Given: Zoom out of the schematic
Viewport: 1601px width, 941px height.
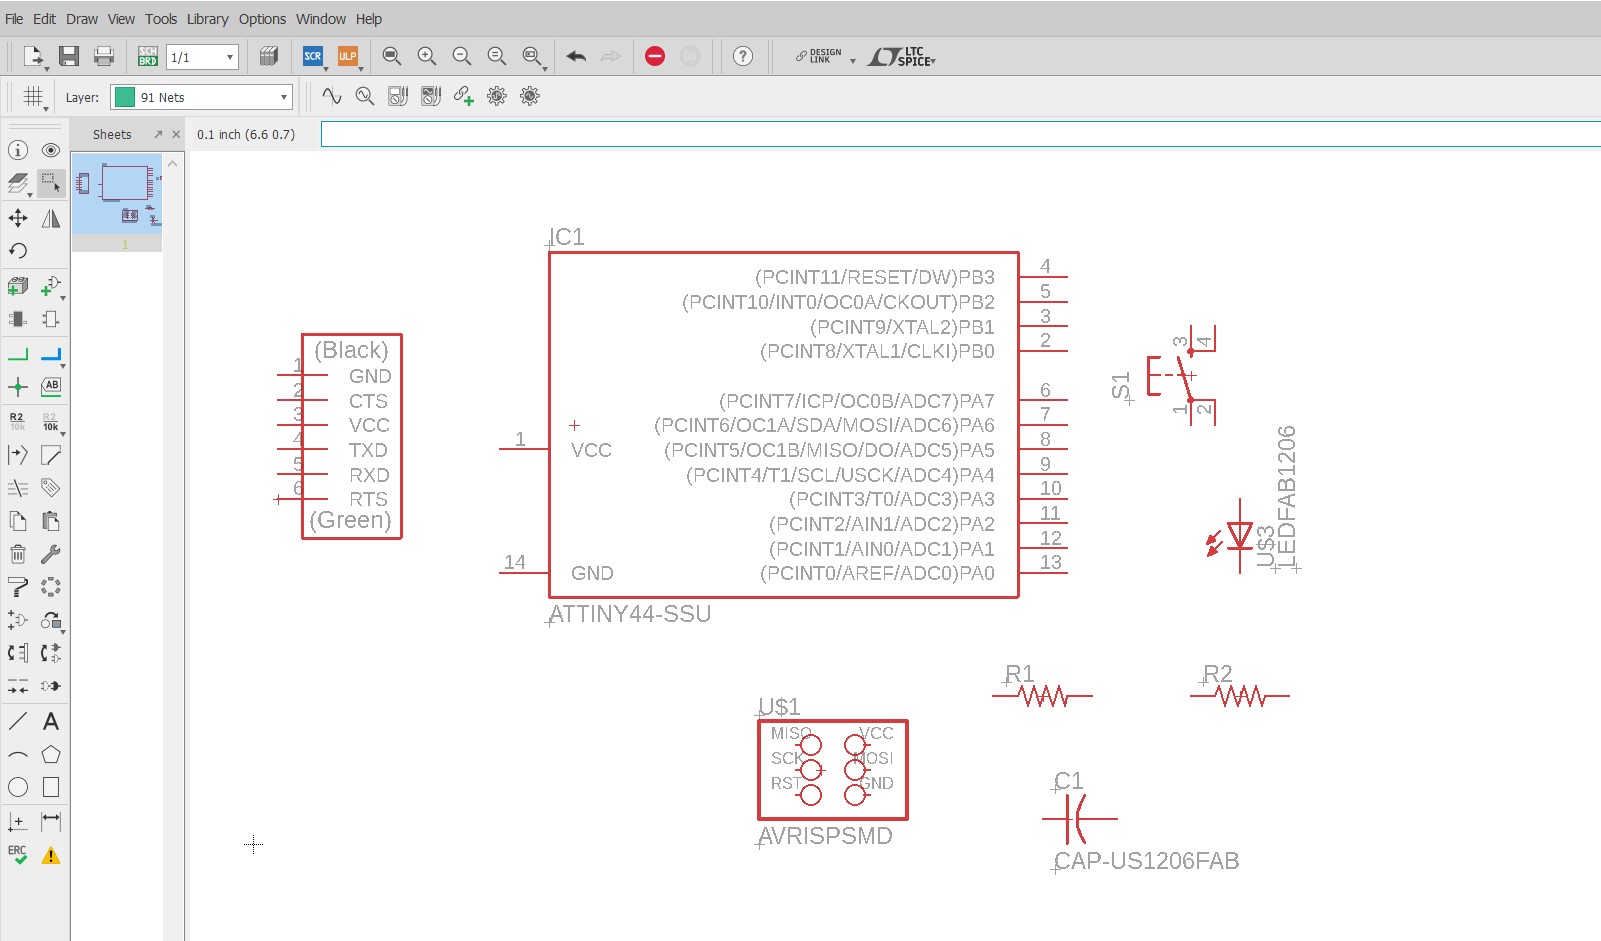Looking at the screenshot, I should point(462,57).
